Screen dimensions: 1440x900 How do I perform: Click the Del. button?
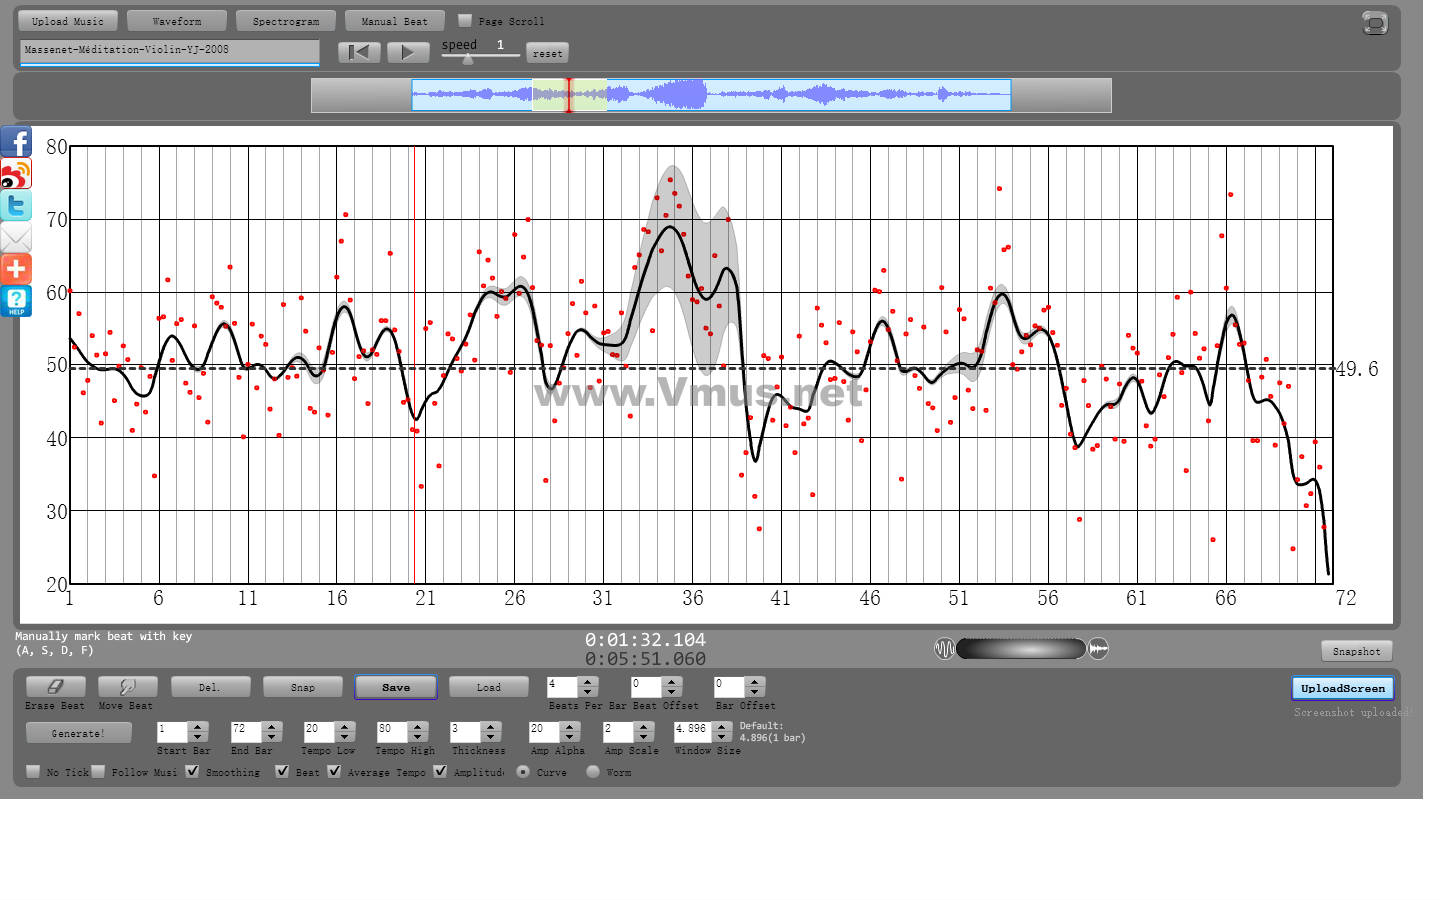[209, 687]
